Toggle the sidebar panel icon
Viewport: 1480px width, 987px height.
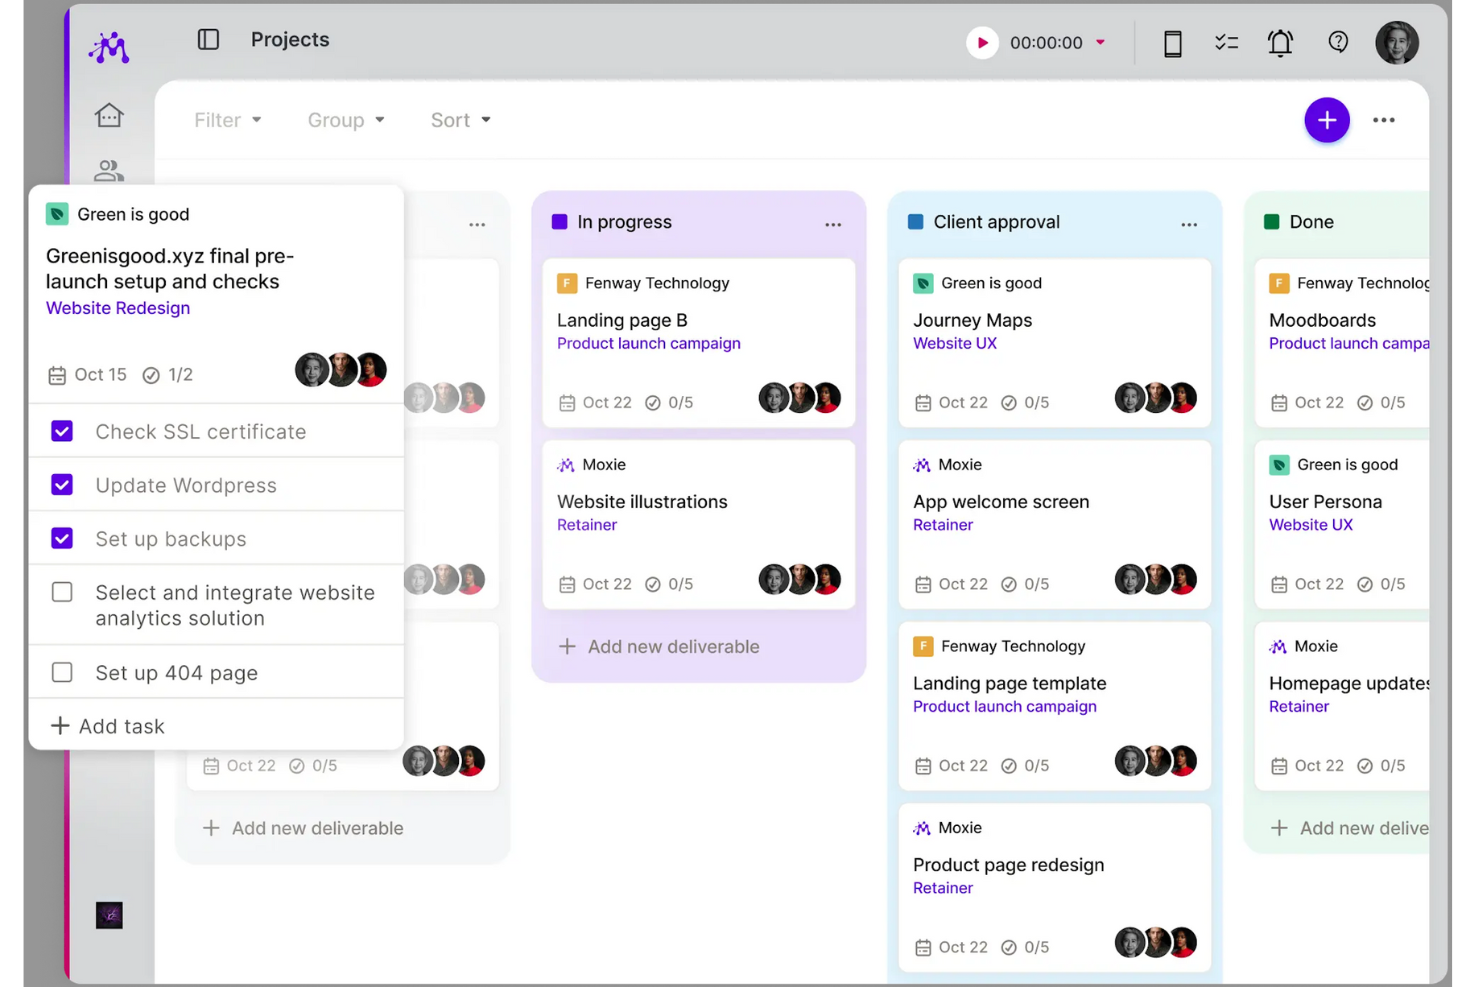(x=208, y=39)
